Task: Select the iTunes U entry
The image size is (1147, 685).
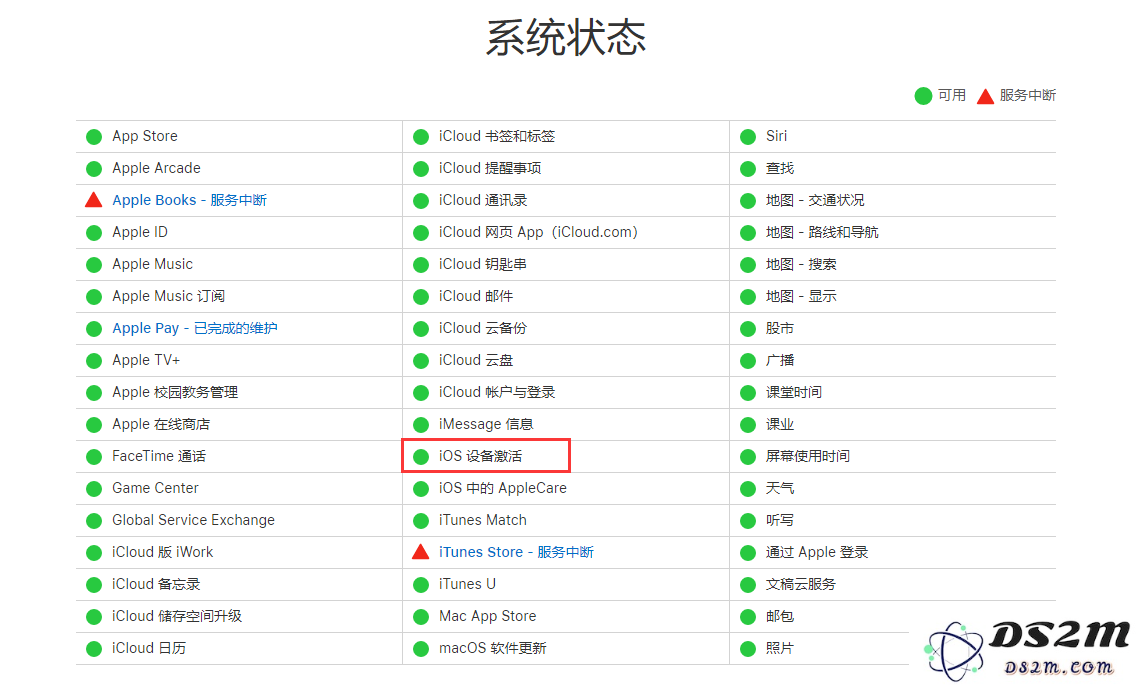Action: point(467,584)
